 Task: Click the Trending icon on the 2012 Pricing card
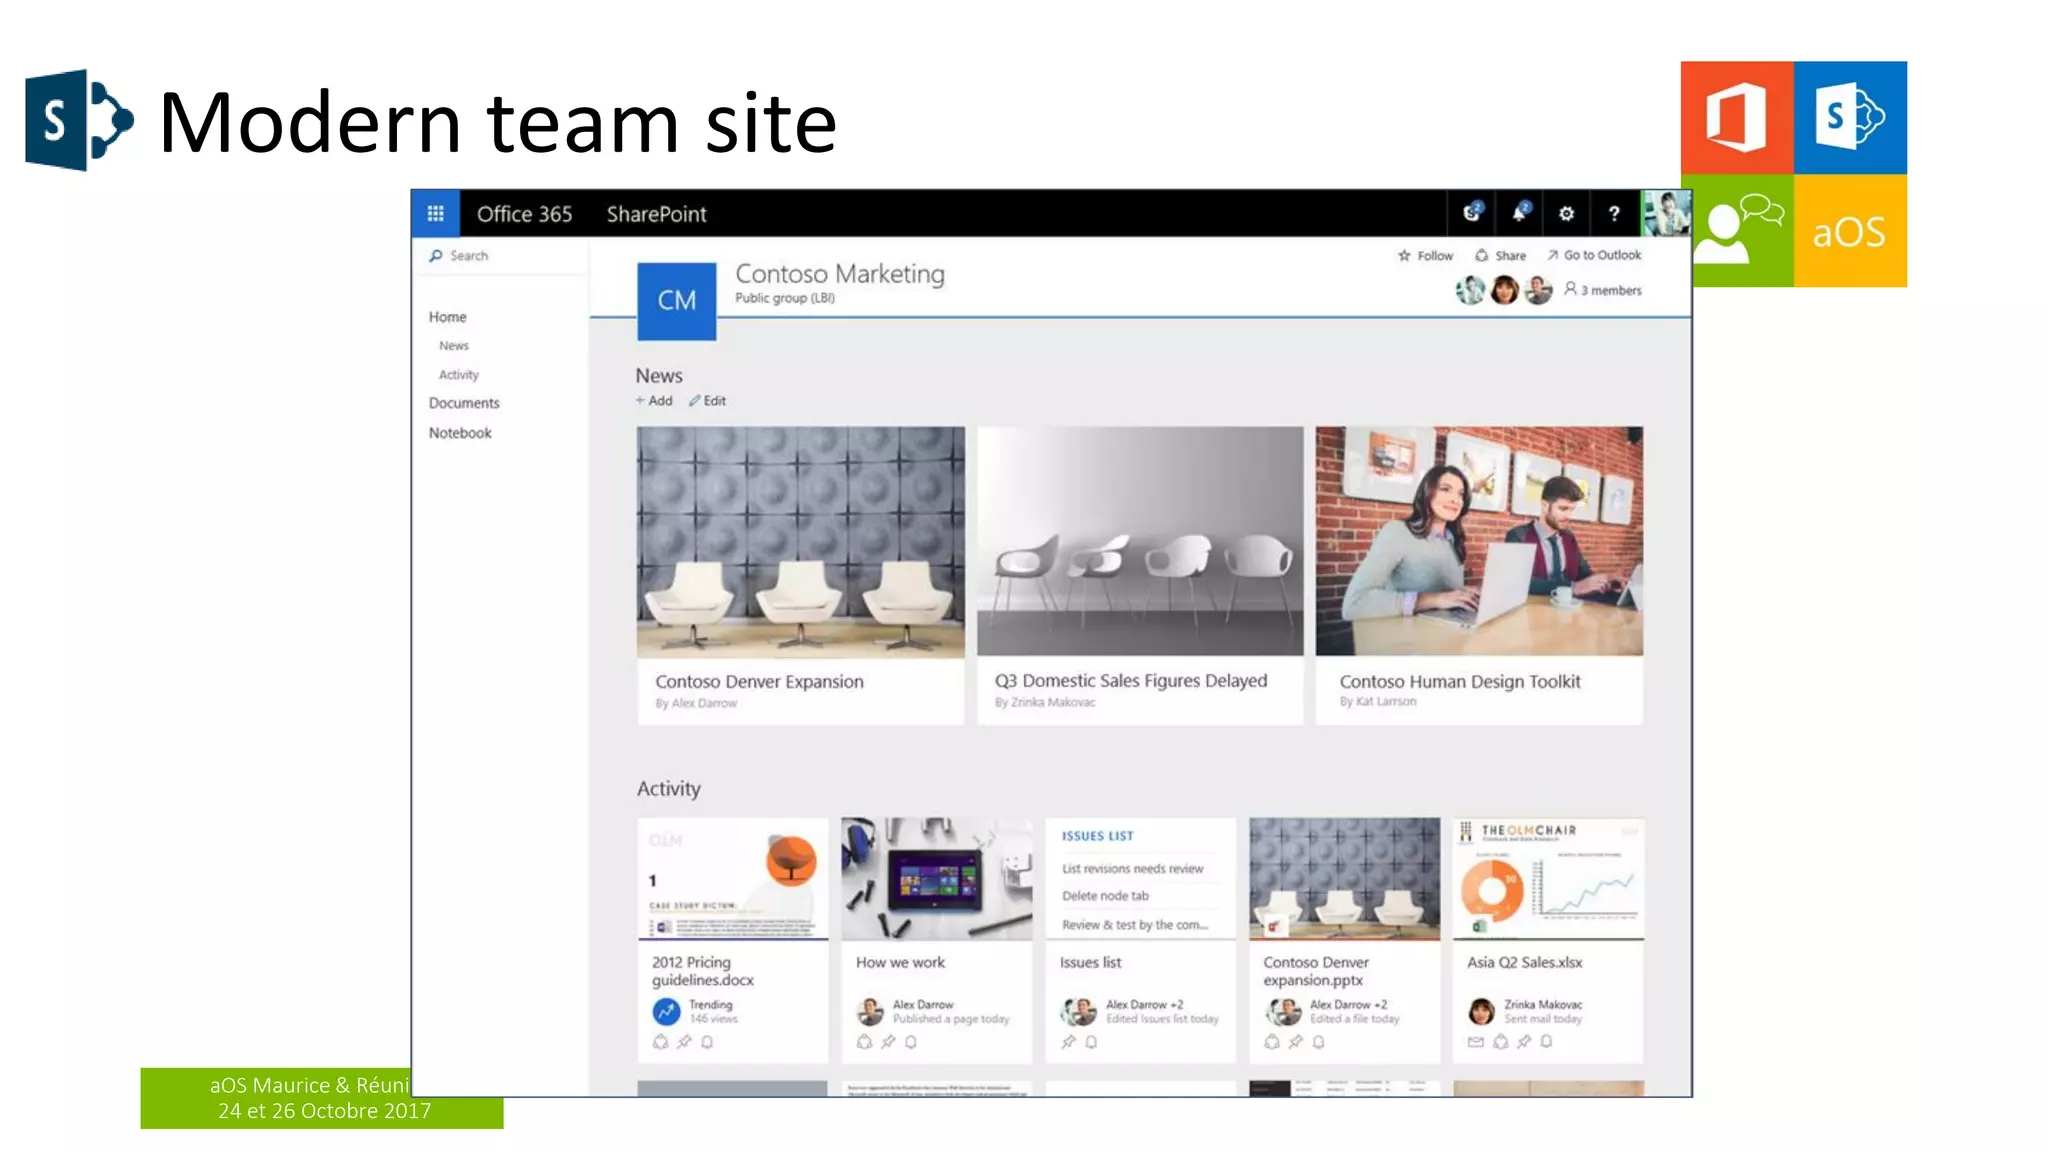click(x=666, y=1011)
